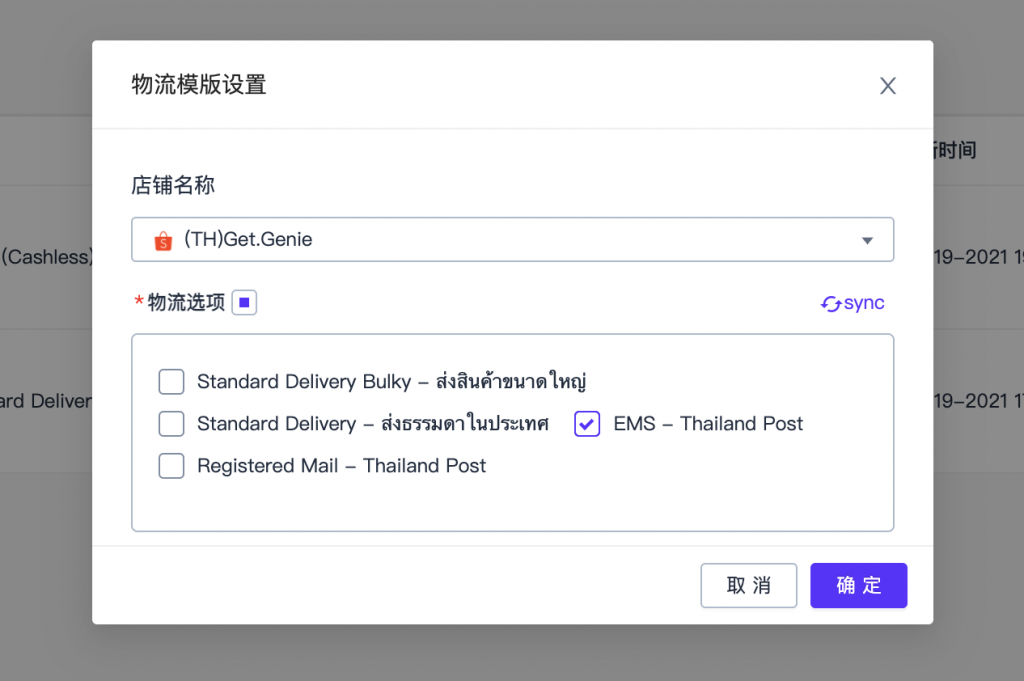
Task: Click the 取消 cancel button
Action: 748,585
